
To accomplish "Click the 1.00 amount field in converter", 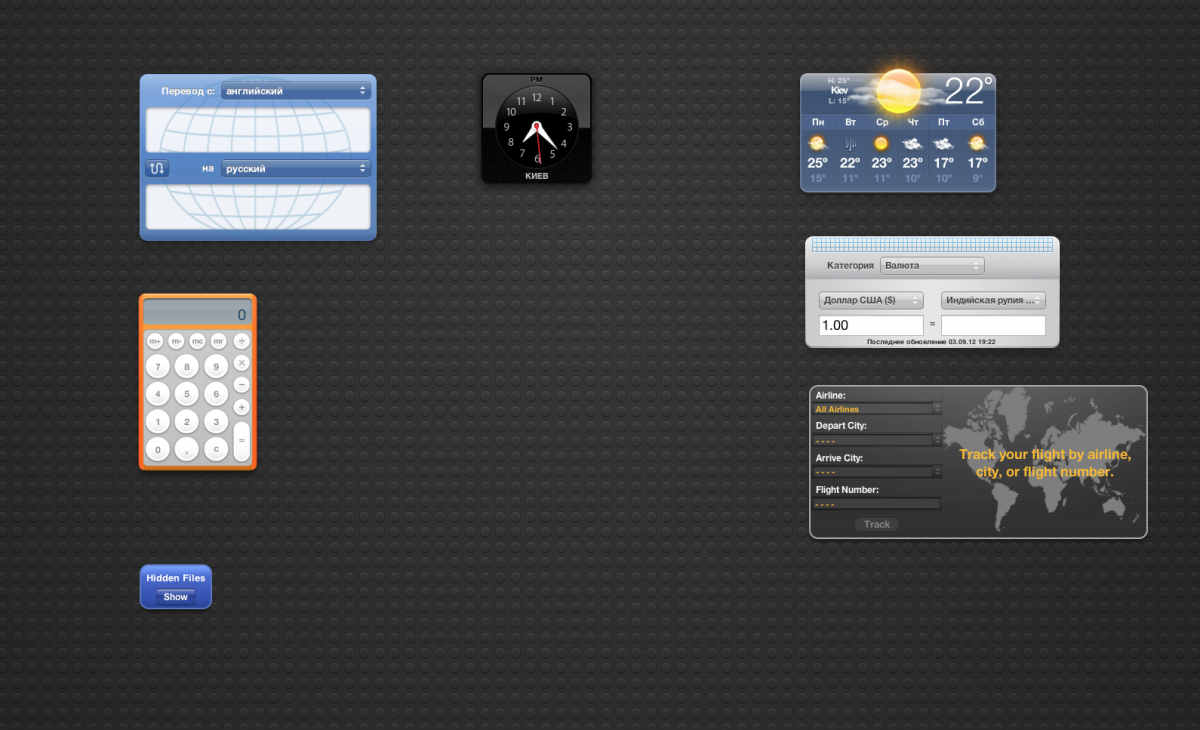I will point(871,325).
